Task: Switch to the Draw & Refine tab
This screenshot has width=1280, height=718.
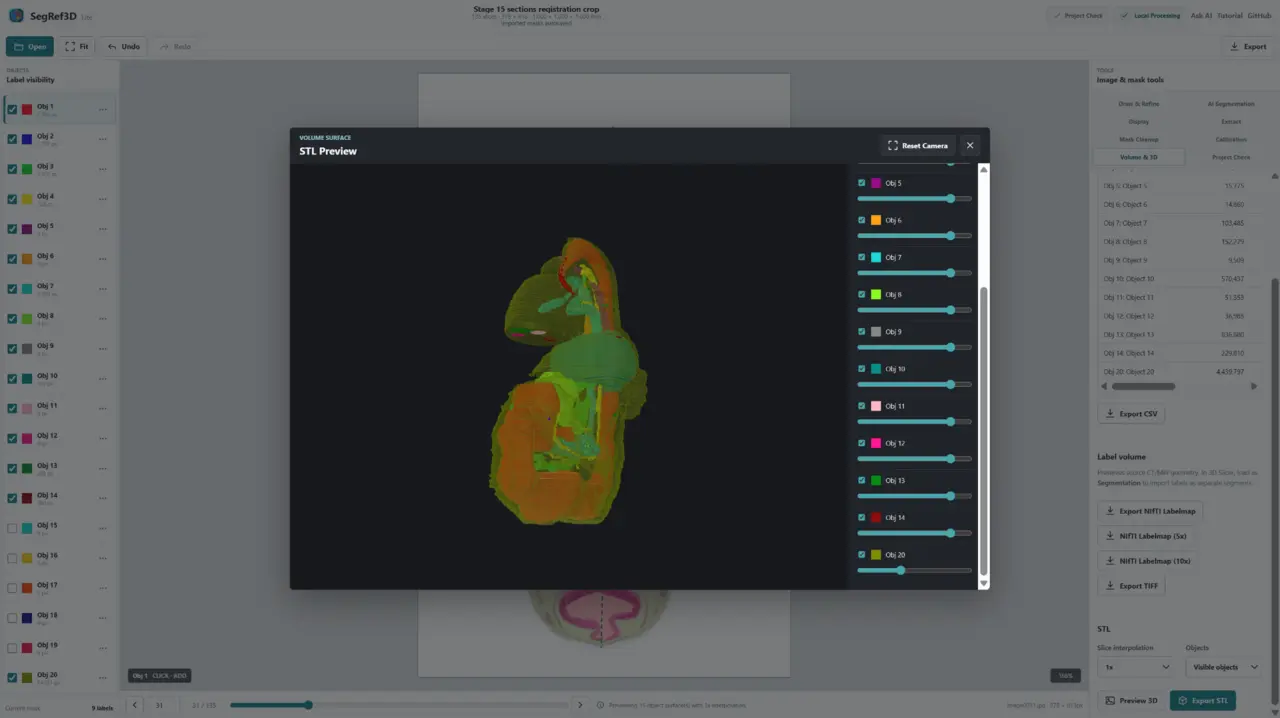Action: tap(1139, 104)
